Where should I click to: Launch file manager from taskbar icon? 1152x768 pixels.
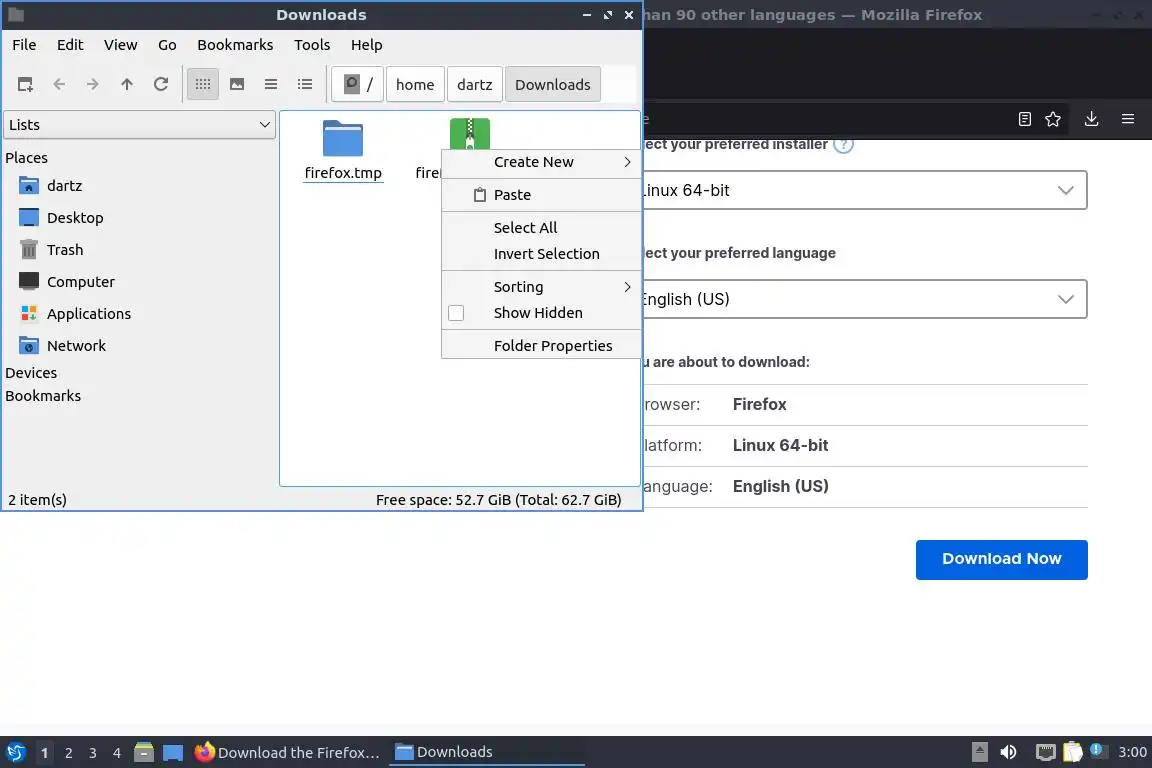(144, 753)
